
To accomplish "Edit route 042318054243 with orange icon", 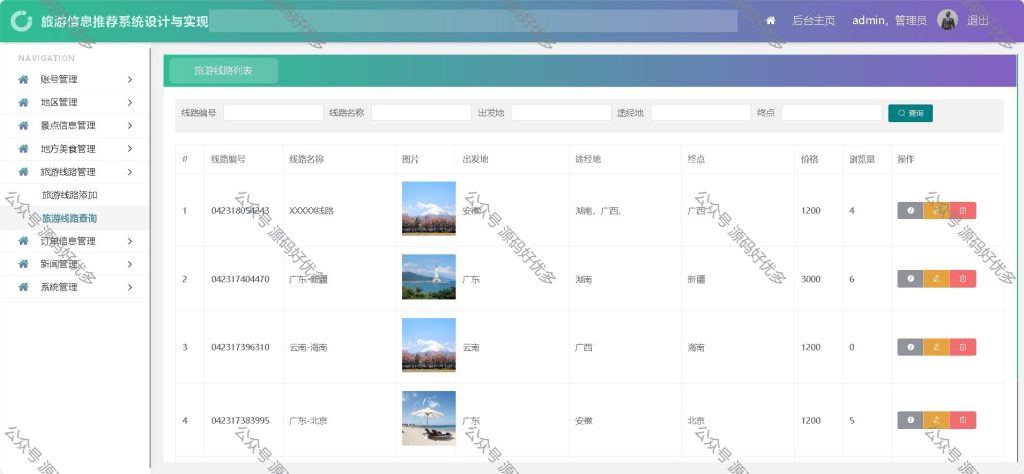I will point(936,210).
